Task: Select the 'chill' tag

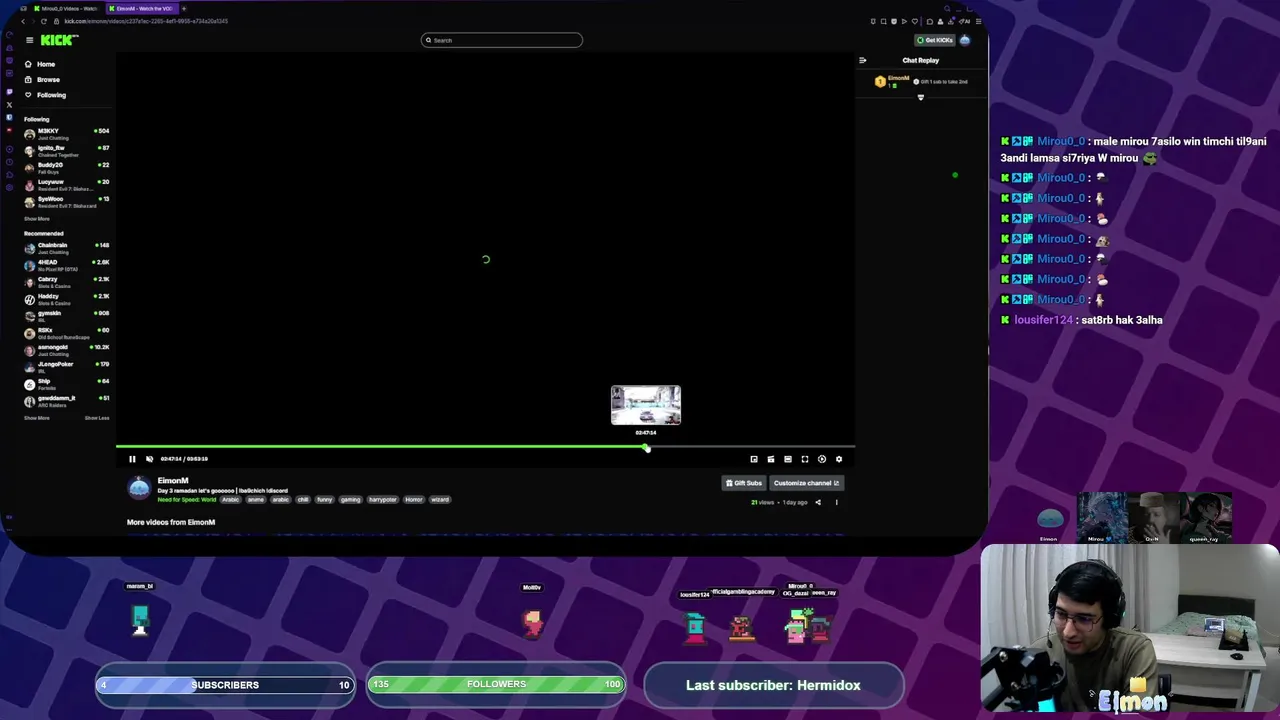Action: (303, 499)
